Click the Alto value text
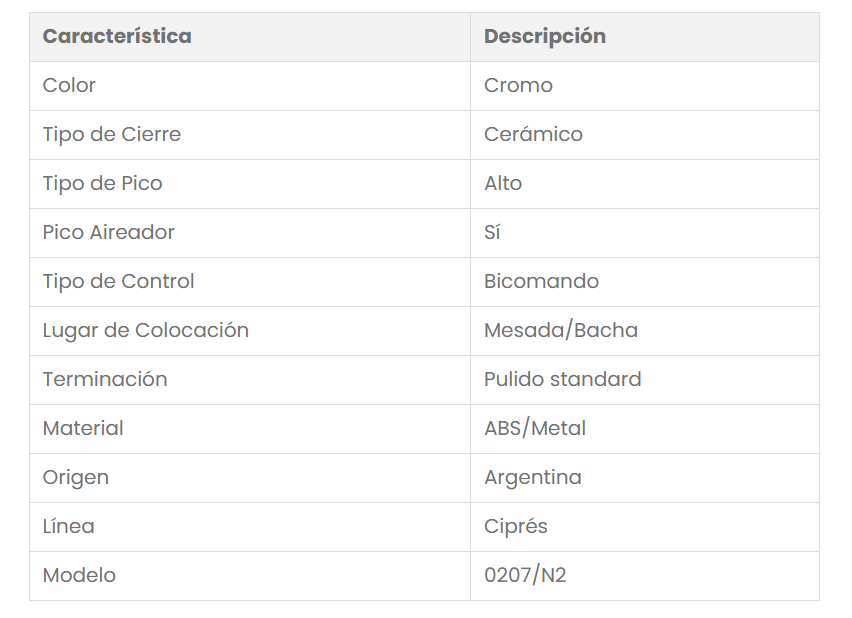Viewport: 852px width, 618px height. [x=503, y=183]
